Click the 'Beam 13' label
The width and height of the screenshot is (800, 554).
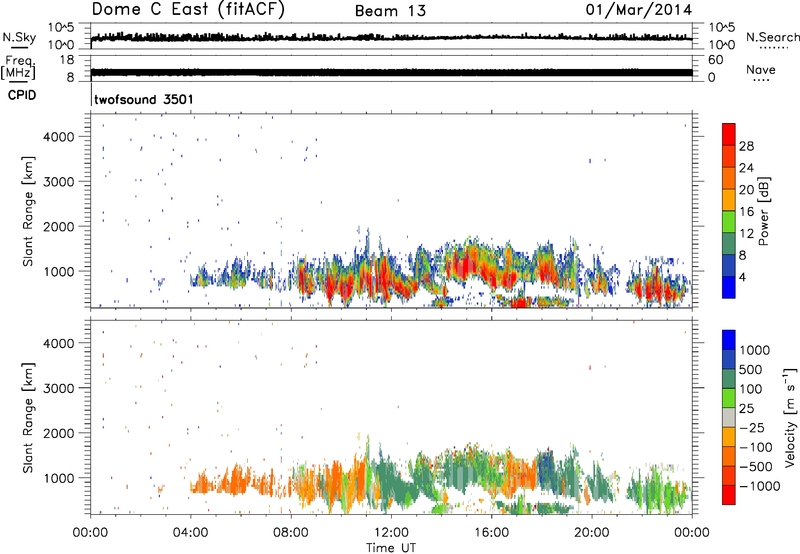tap(390, 11)
